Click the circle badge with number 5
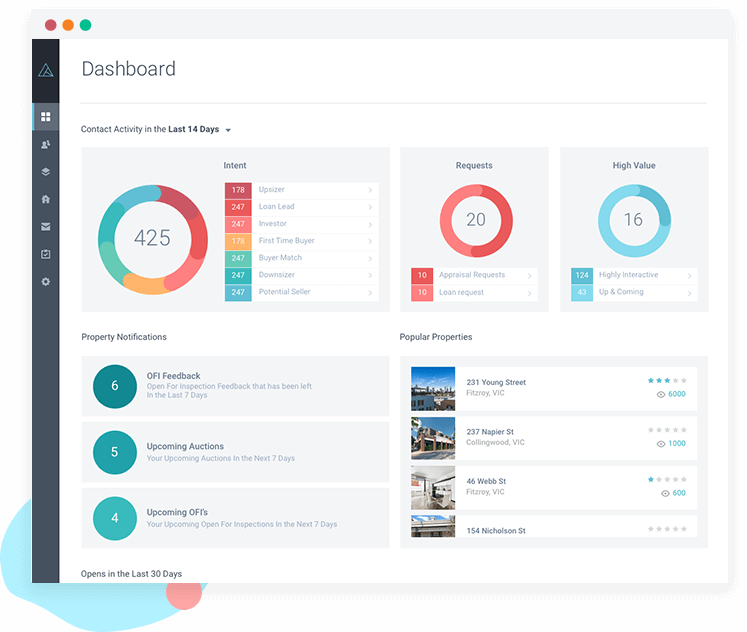 pos(115,452)
